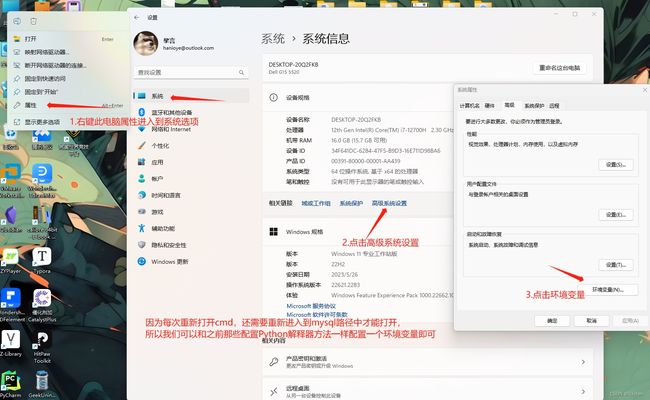The image size is (650, 400).
Task: Switch to the 硬件 tab in System Properties
Action: click(x=490, y=106)
